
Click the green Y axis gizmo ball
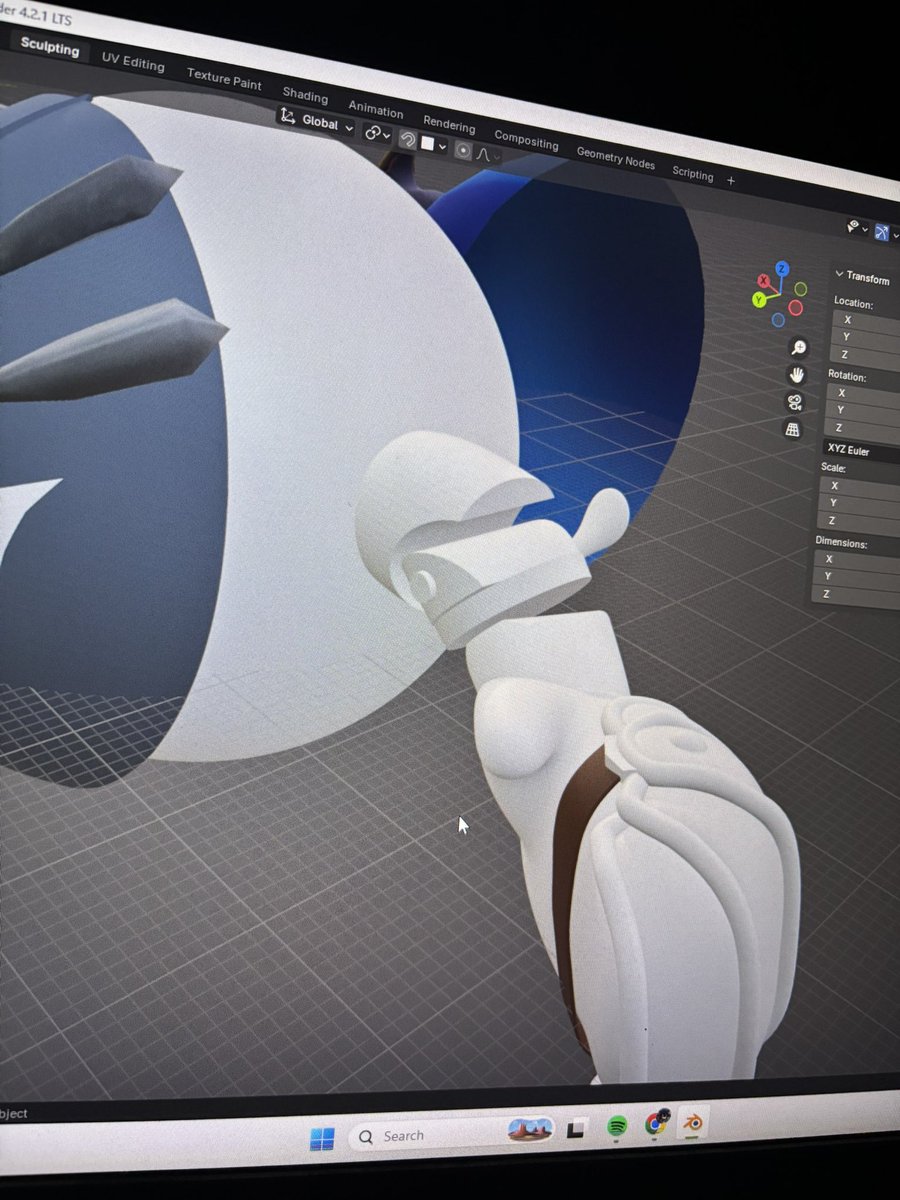(x=760, y=299)
